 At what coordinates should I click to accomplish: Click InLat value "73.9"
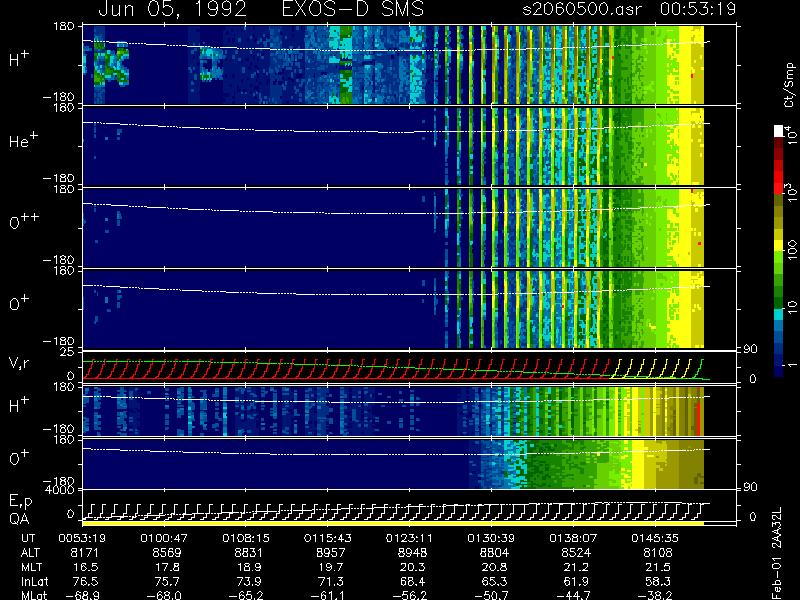click(249, 581)
